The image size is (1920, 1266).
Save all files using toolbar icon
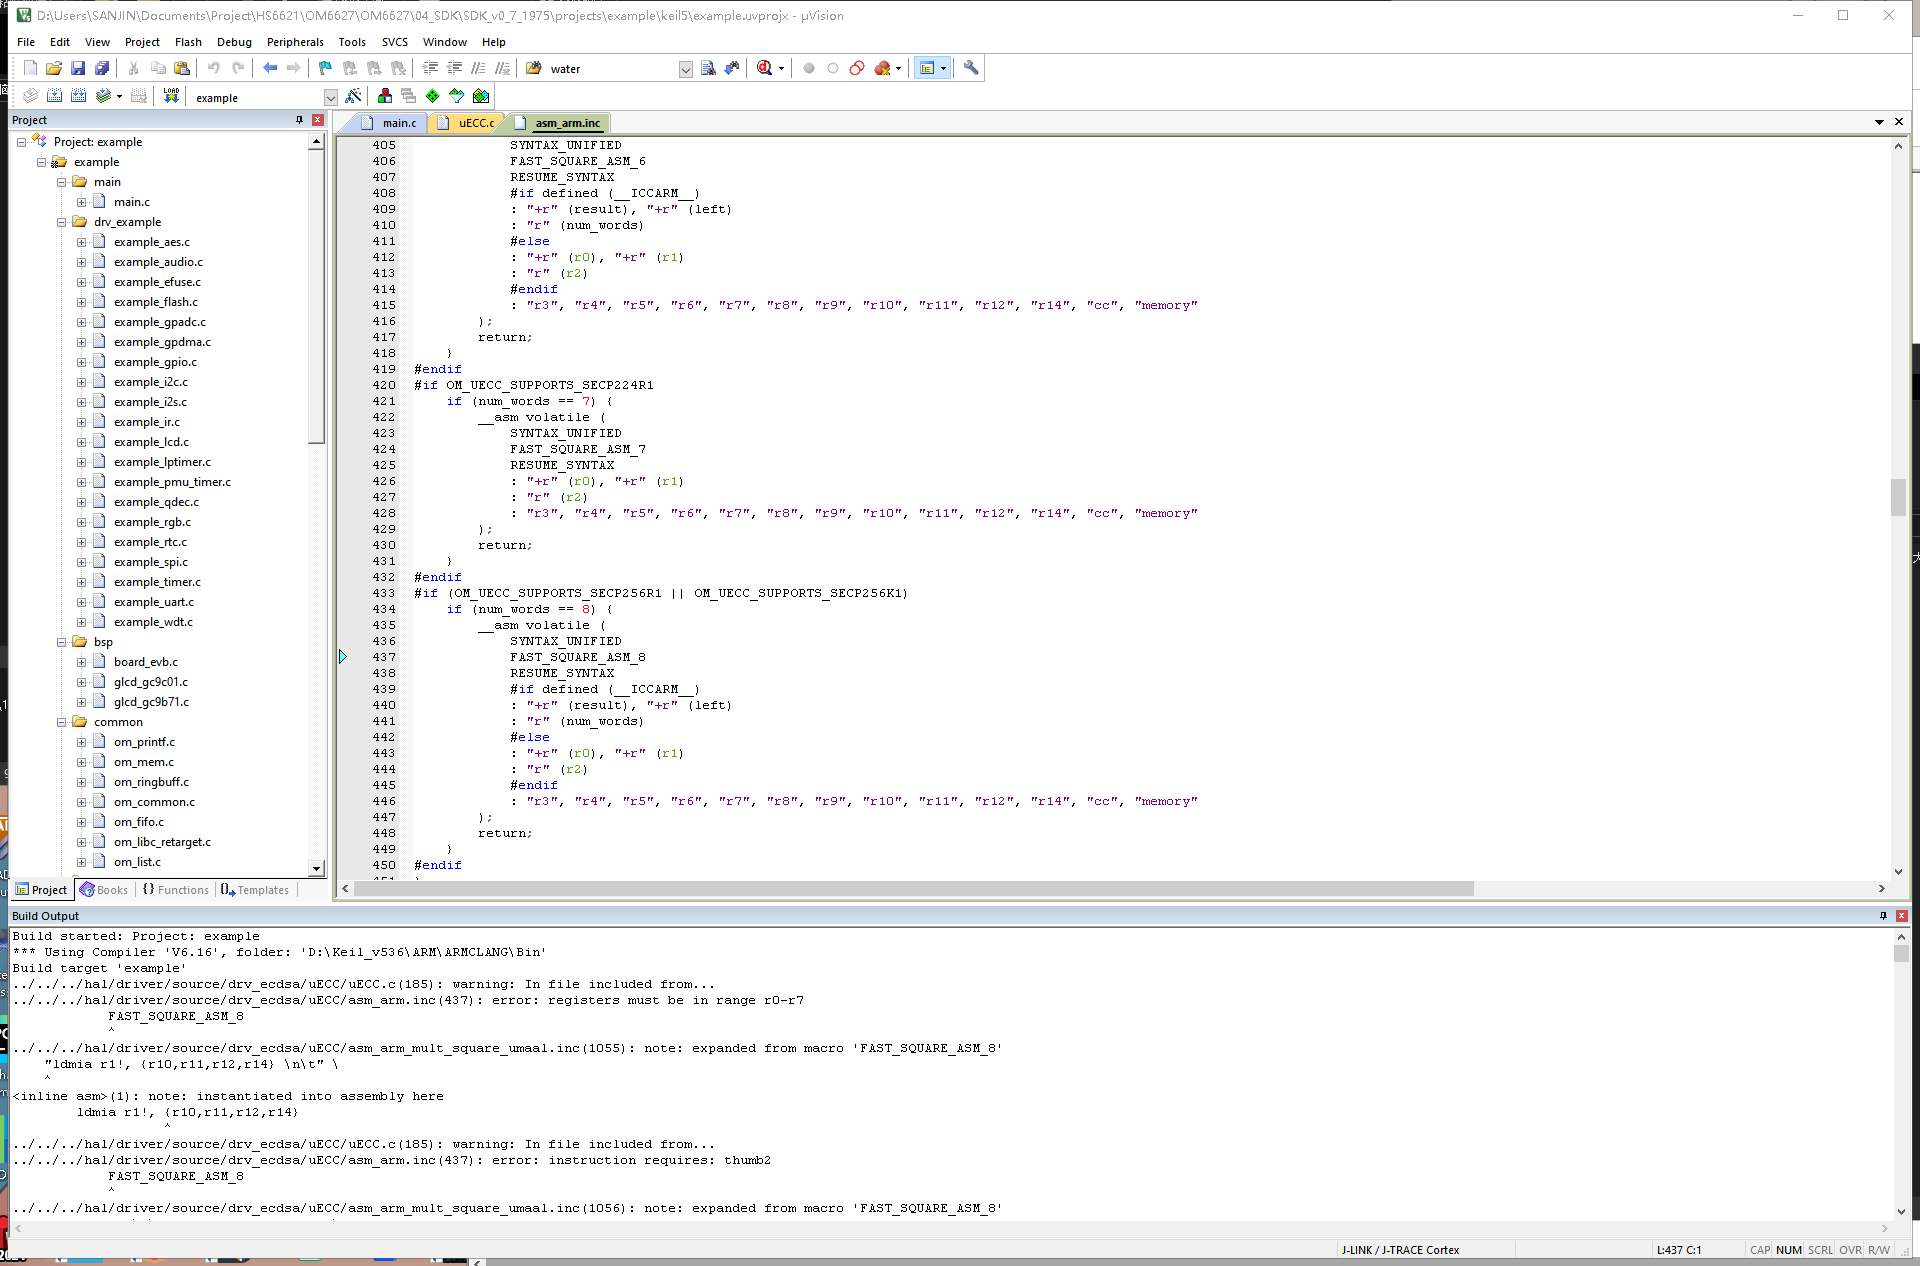102,68
